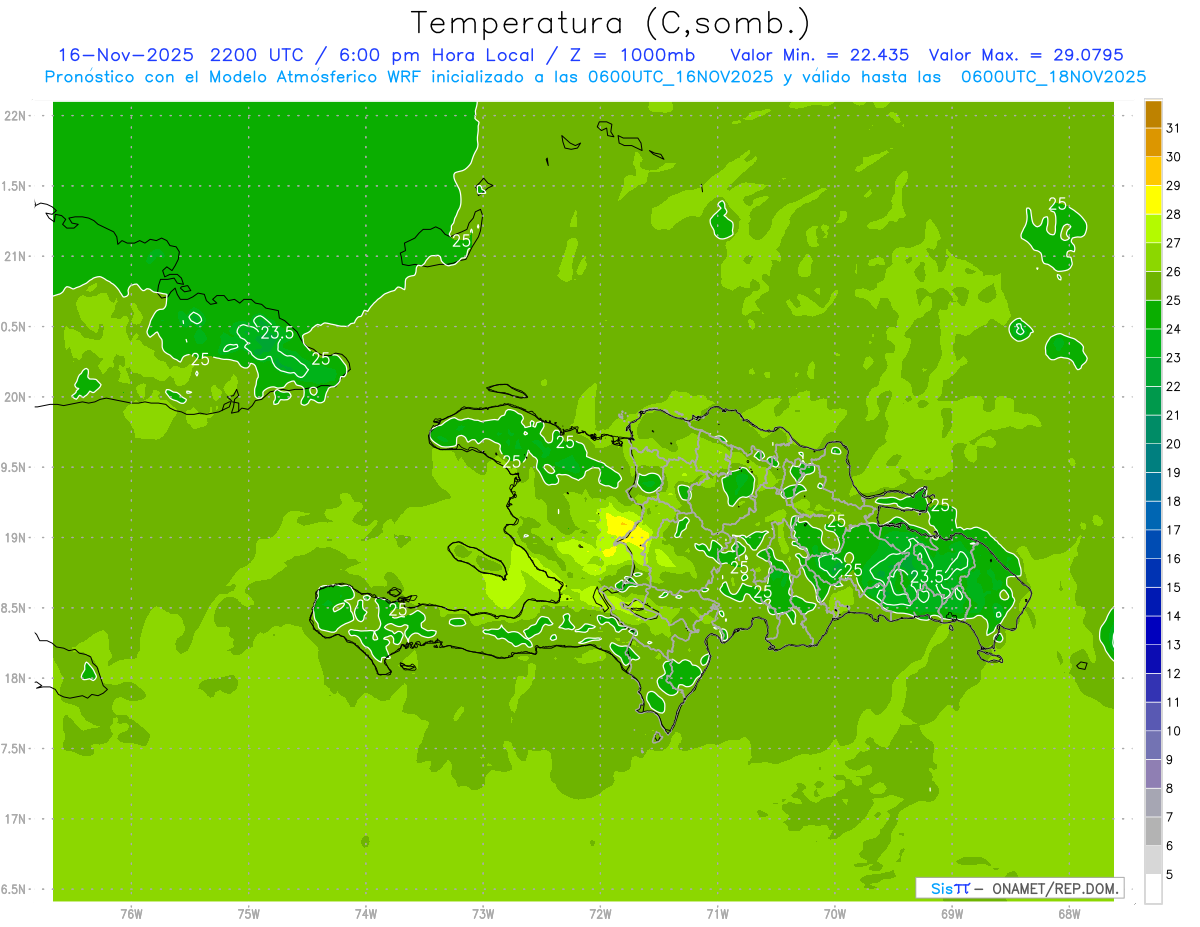The image size is (1200, 927).
Task: Click the legend value "12"
Action: click(1174, 674)
